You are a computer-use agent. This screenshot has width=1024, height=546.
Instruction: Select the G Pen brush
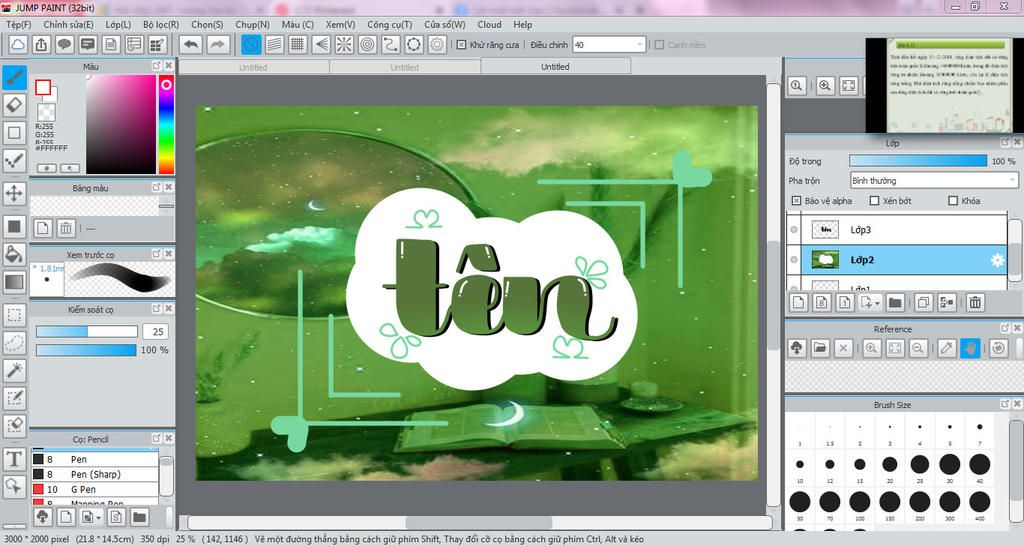click(x=95, y=489)
